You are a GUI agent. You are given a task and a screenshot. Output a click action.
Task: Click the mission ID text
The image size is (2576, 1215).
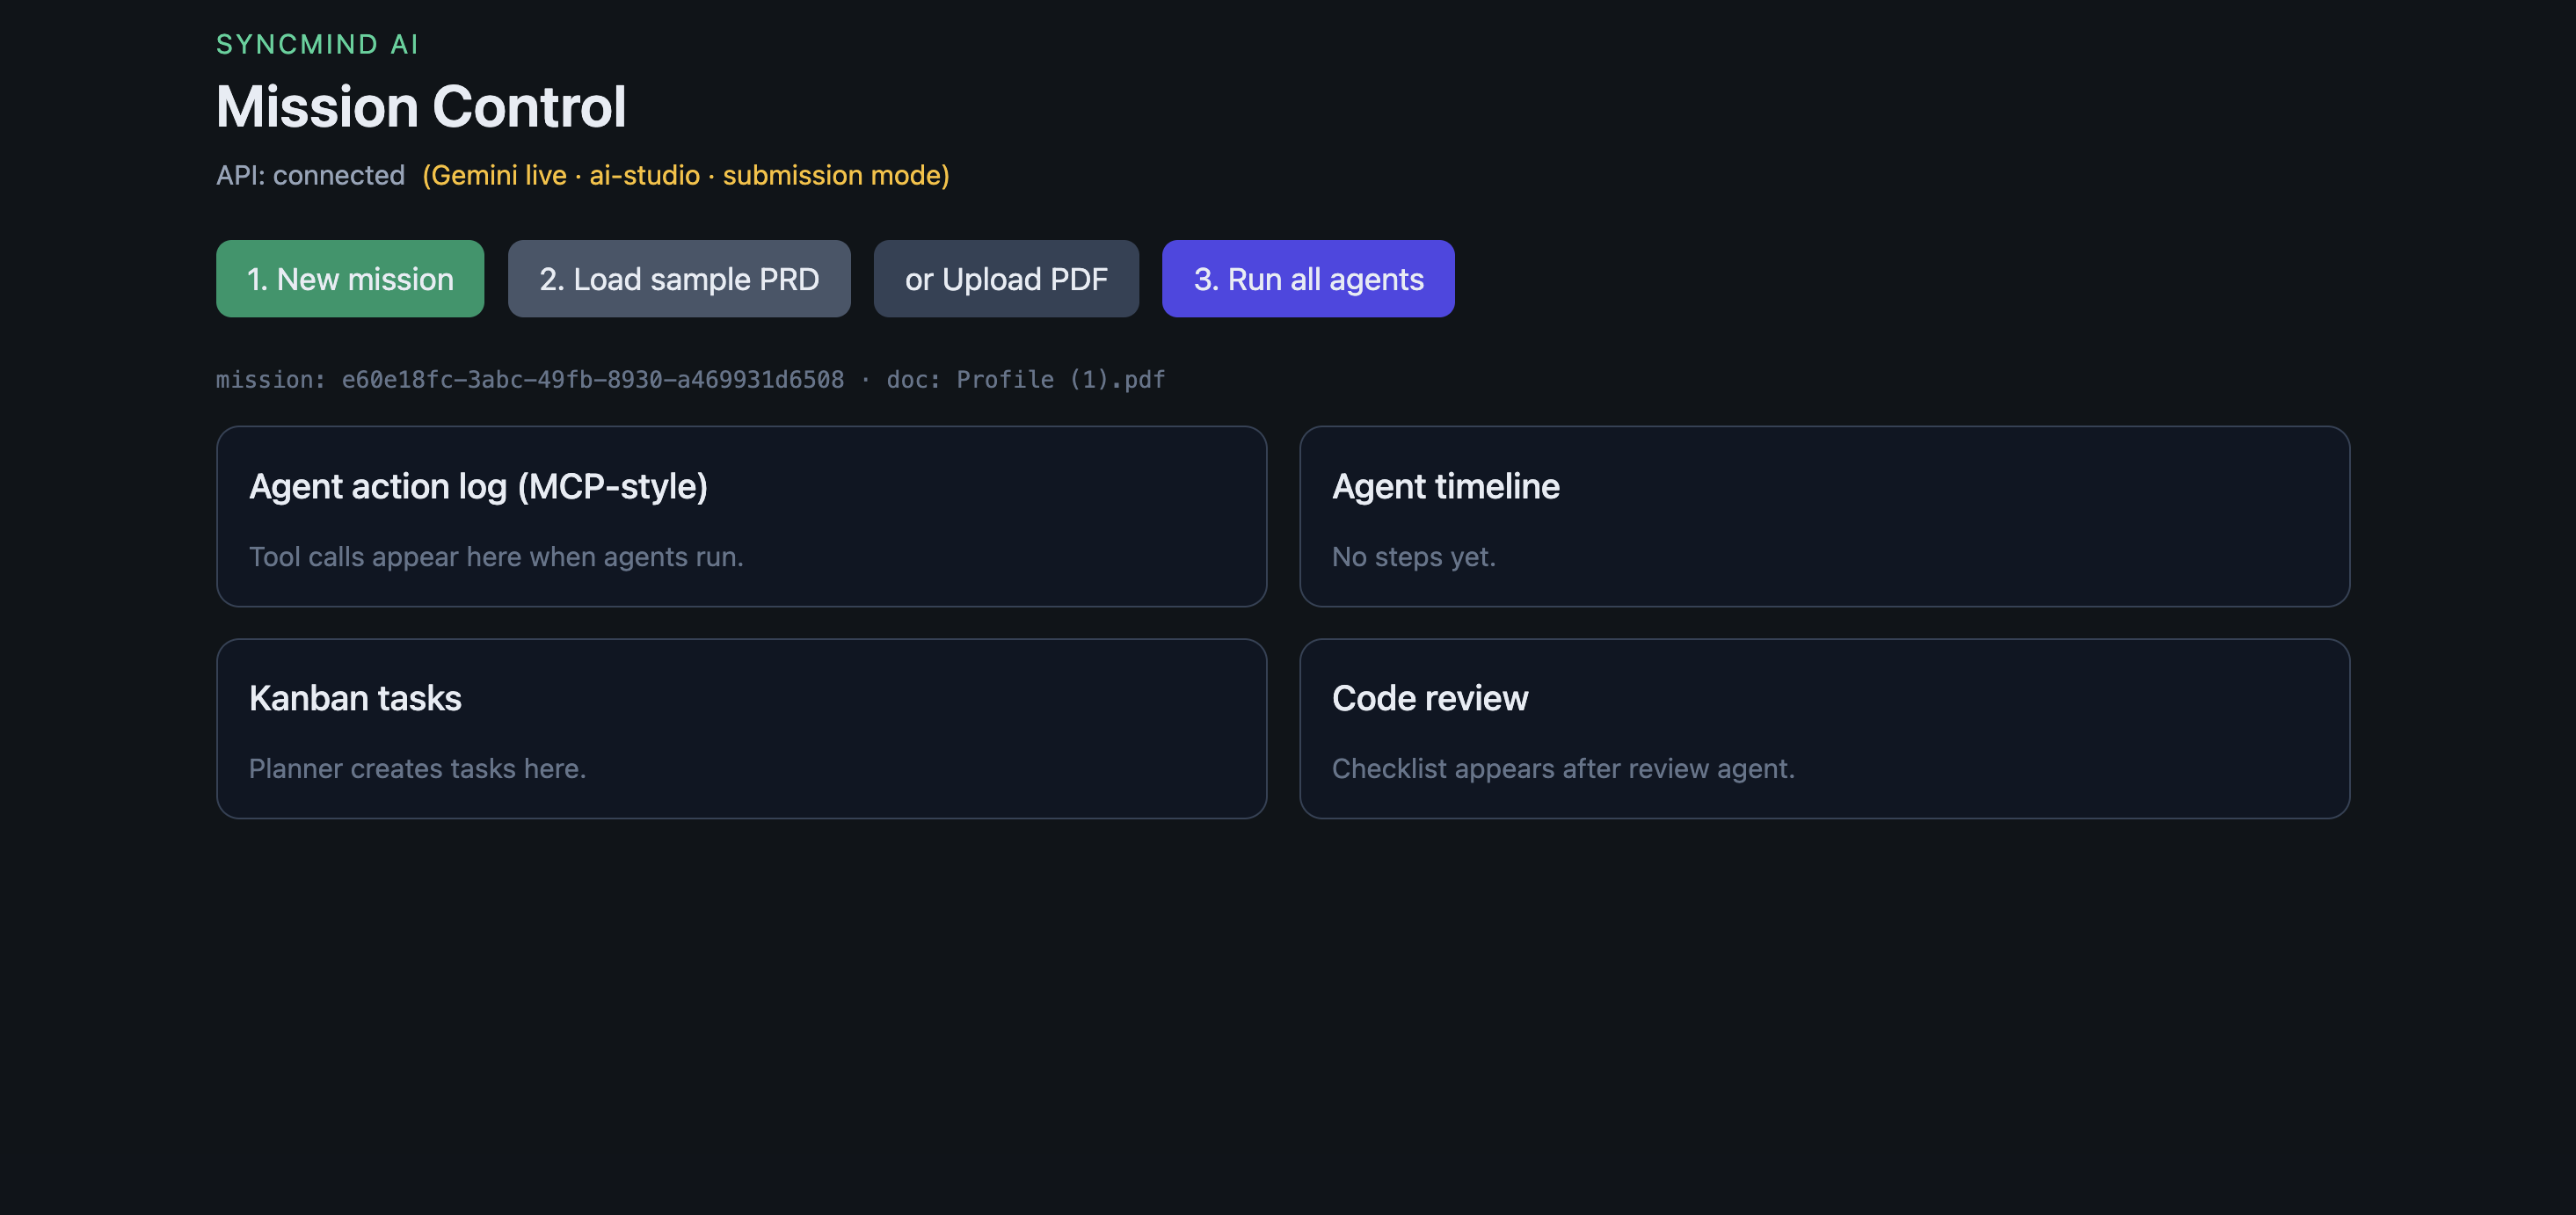coord(530,380)
